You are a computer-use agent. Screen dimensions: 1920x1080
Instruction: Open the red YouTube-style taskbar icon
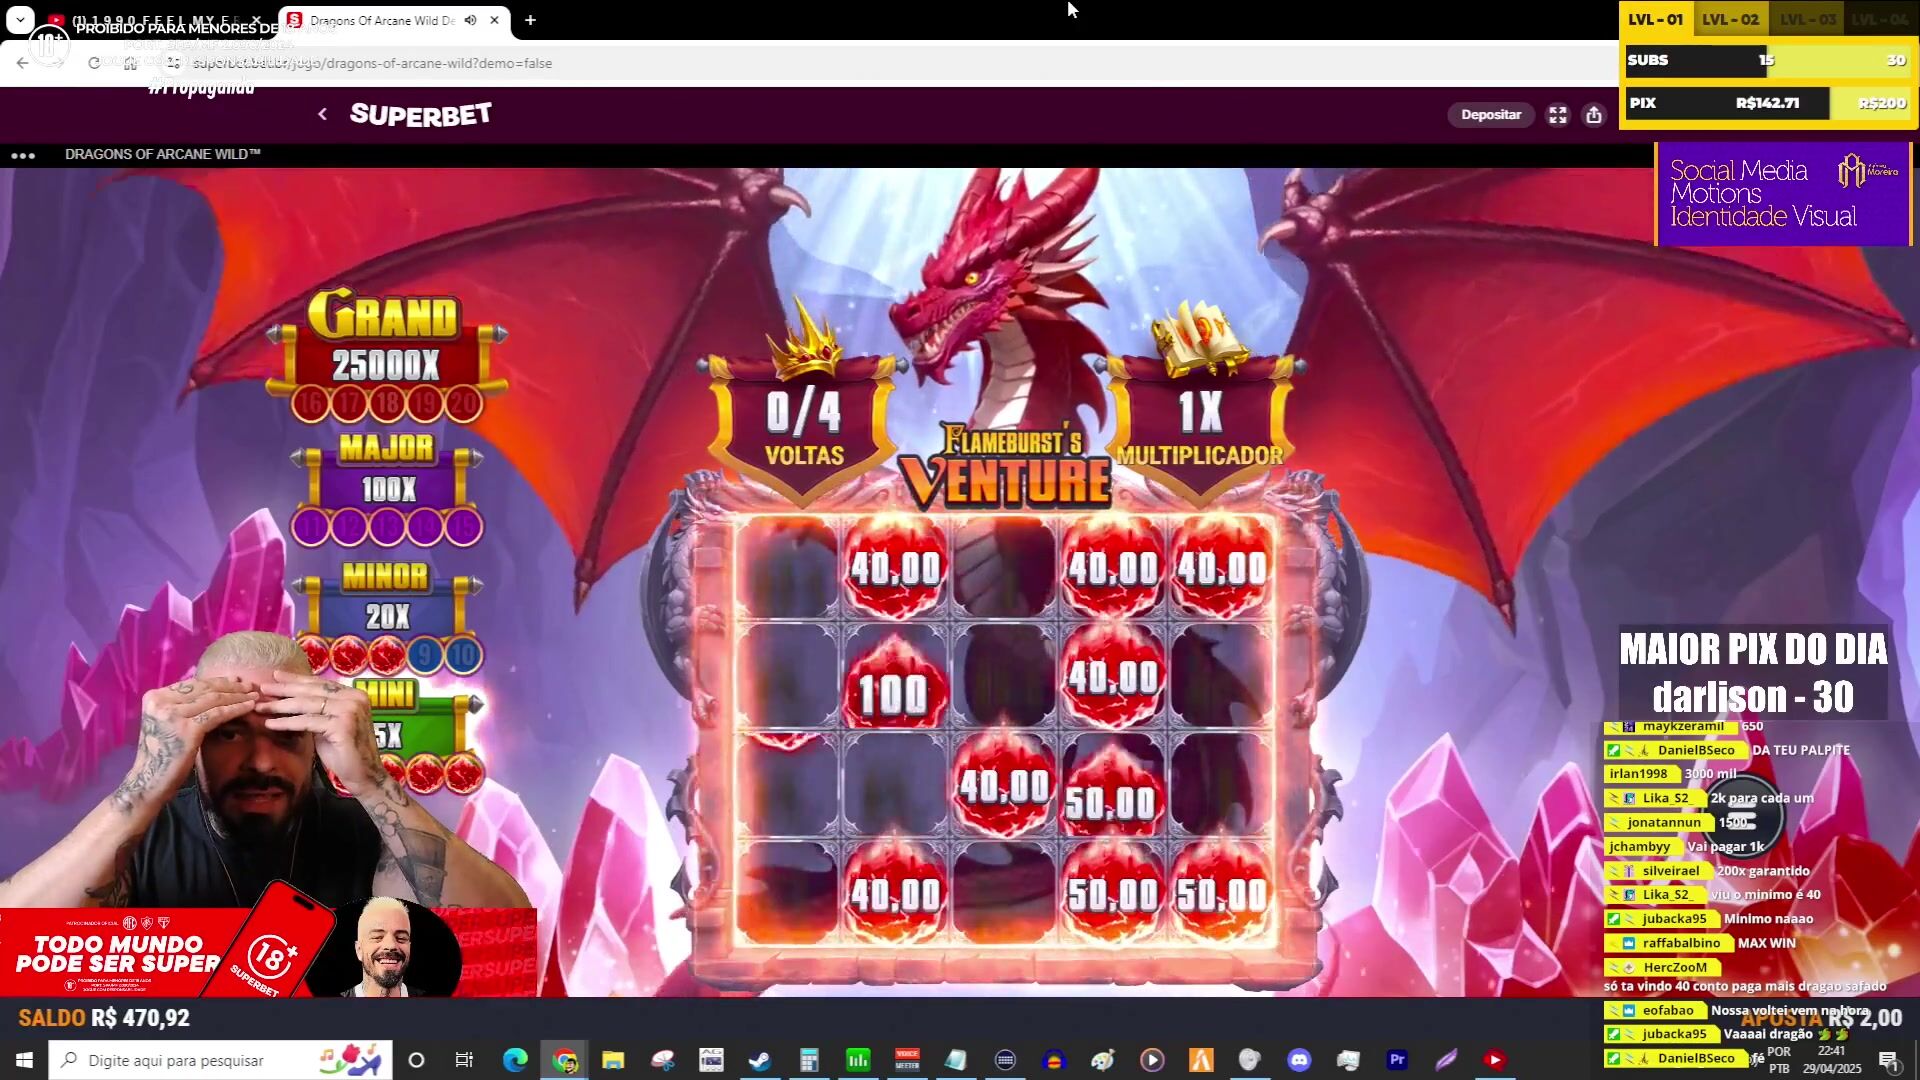coord(1495,1060)
